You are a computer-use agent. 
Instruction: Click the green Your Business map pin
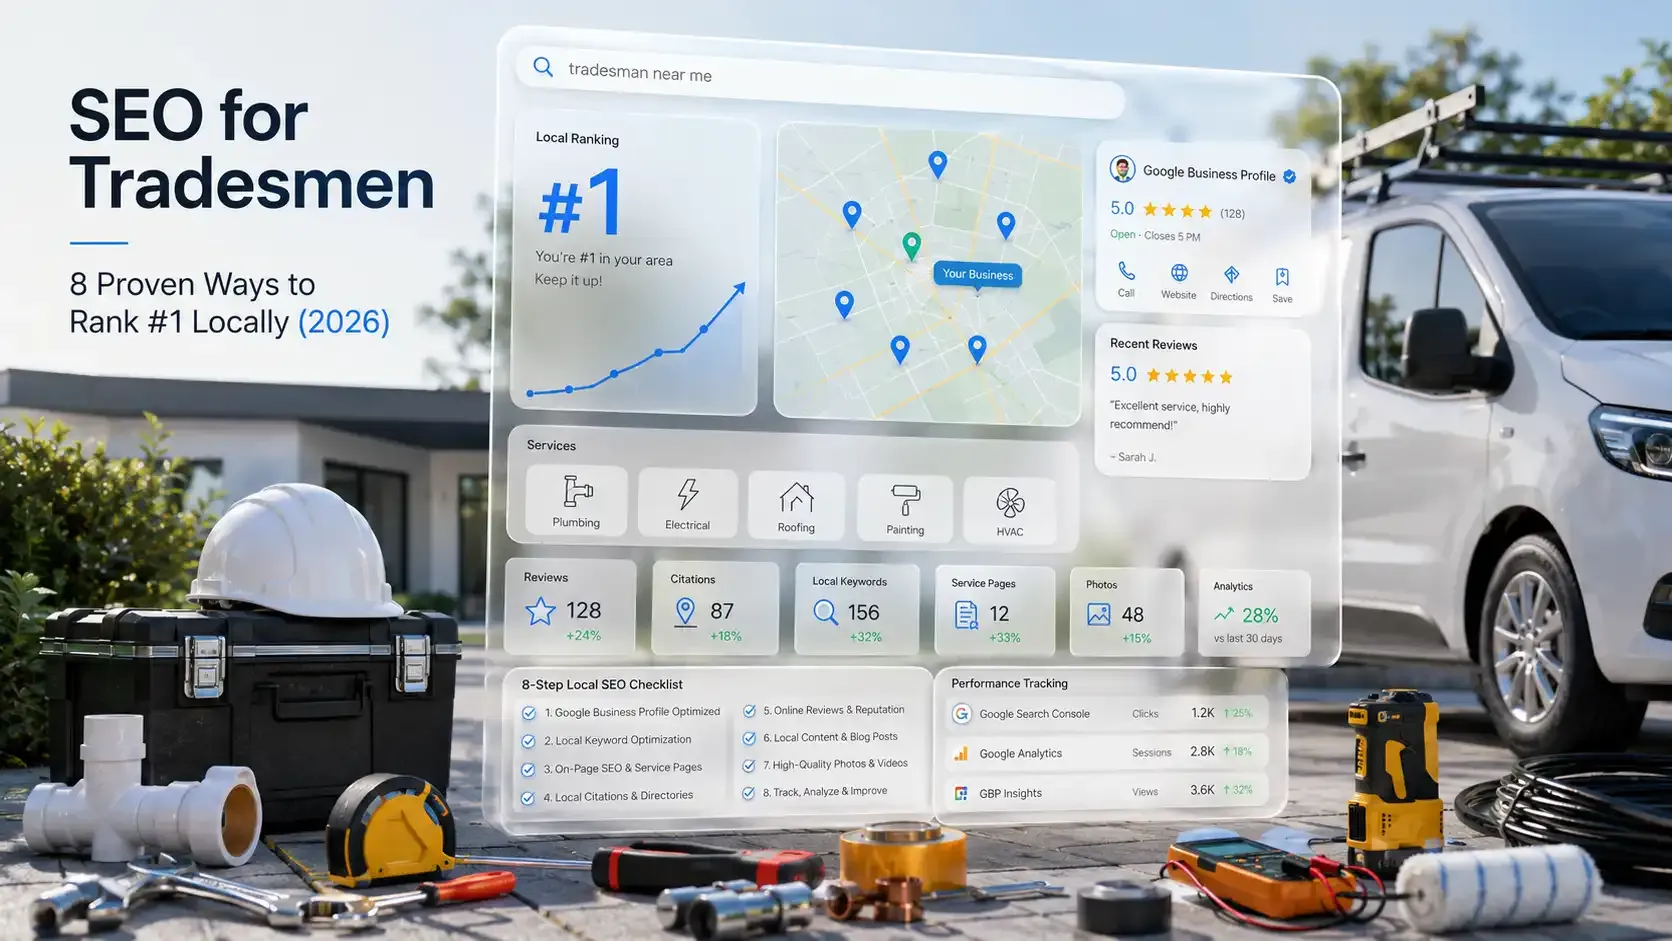coord(911,245)
